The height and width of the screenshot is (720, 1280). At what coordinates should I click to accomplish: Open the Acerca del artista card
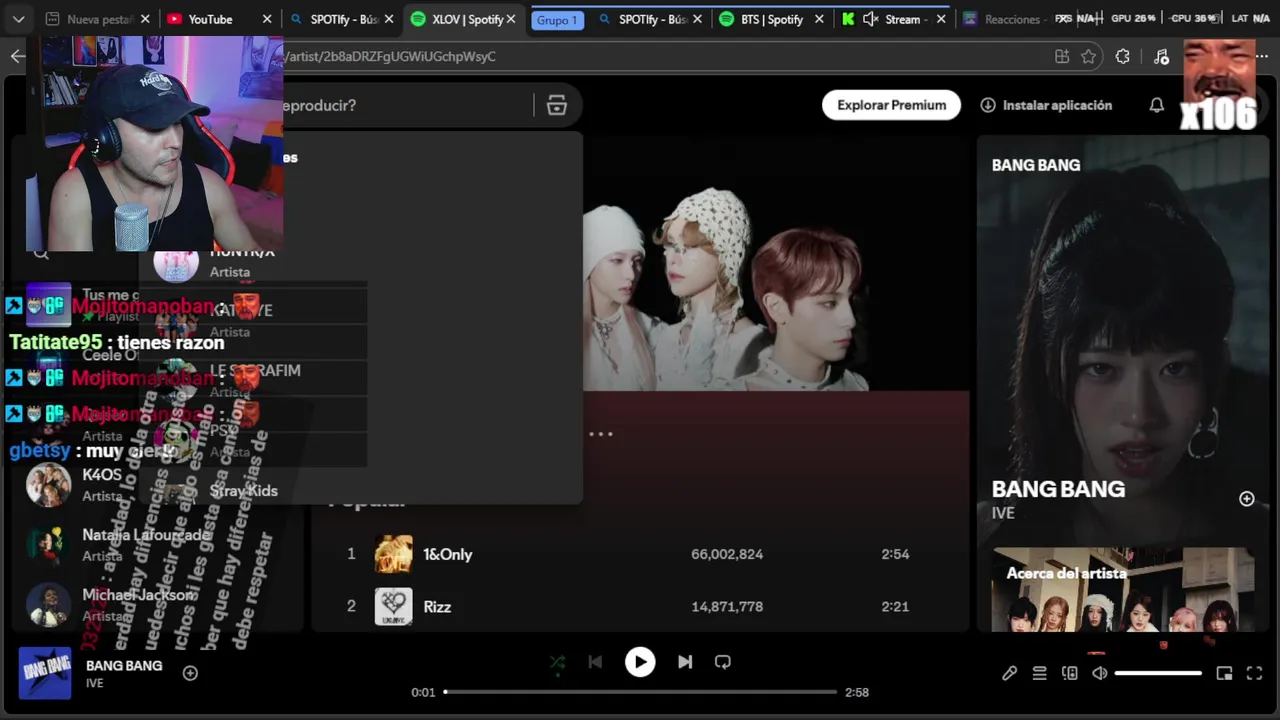point(1123,590)
